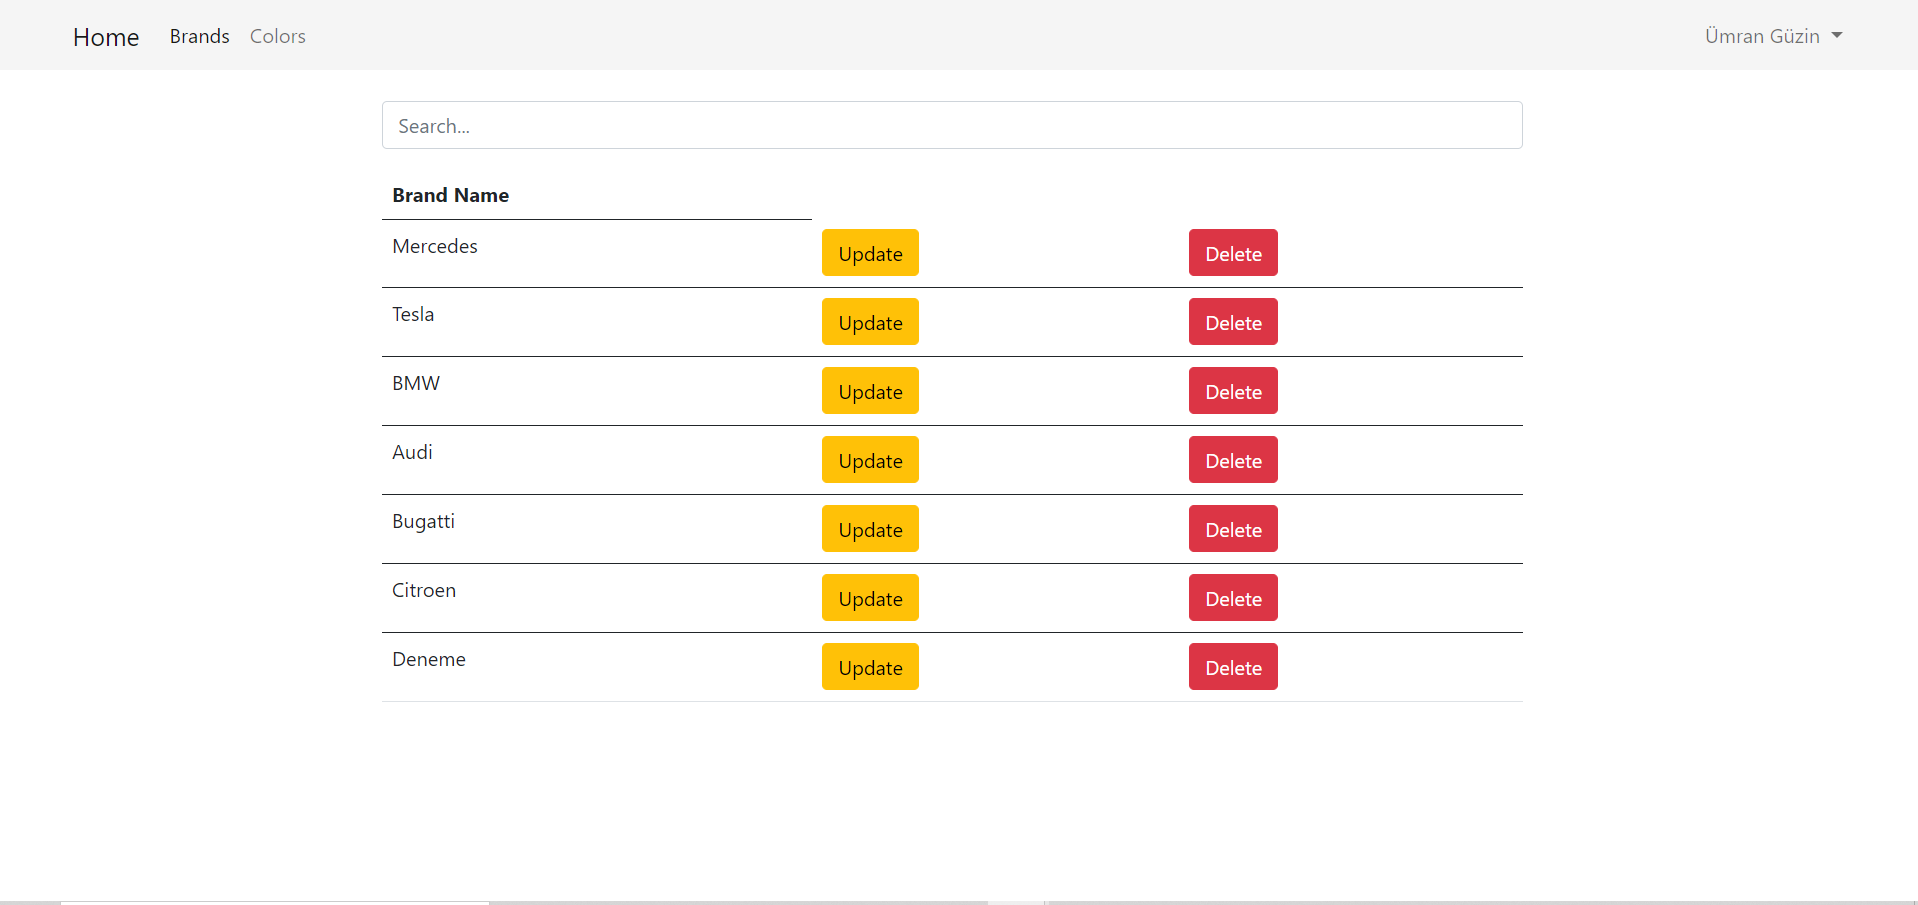The image size is (1918, 905).
Task: Delete the Bugatti brand
Action: coord(1232,529)
